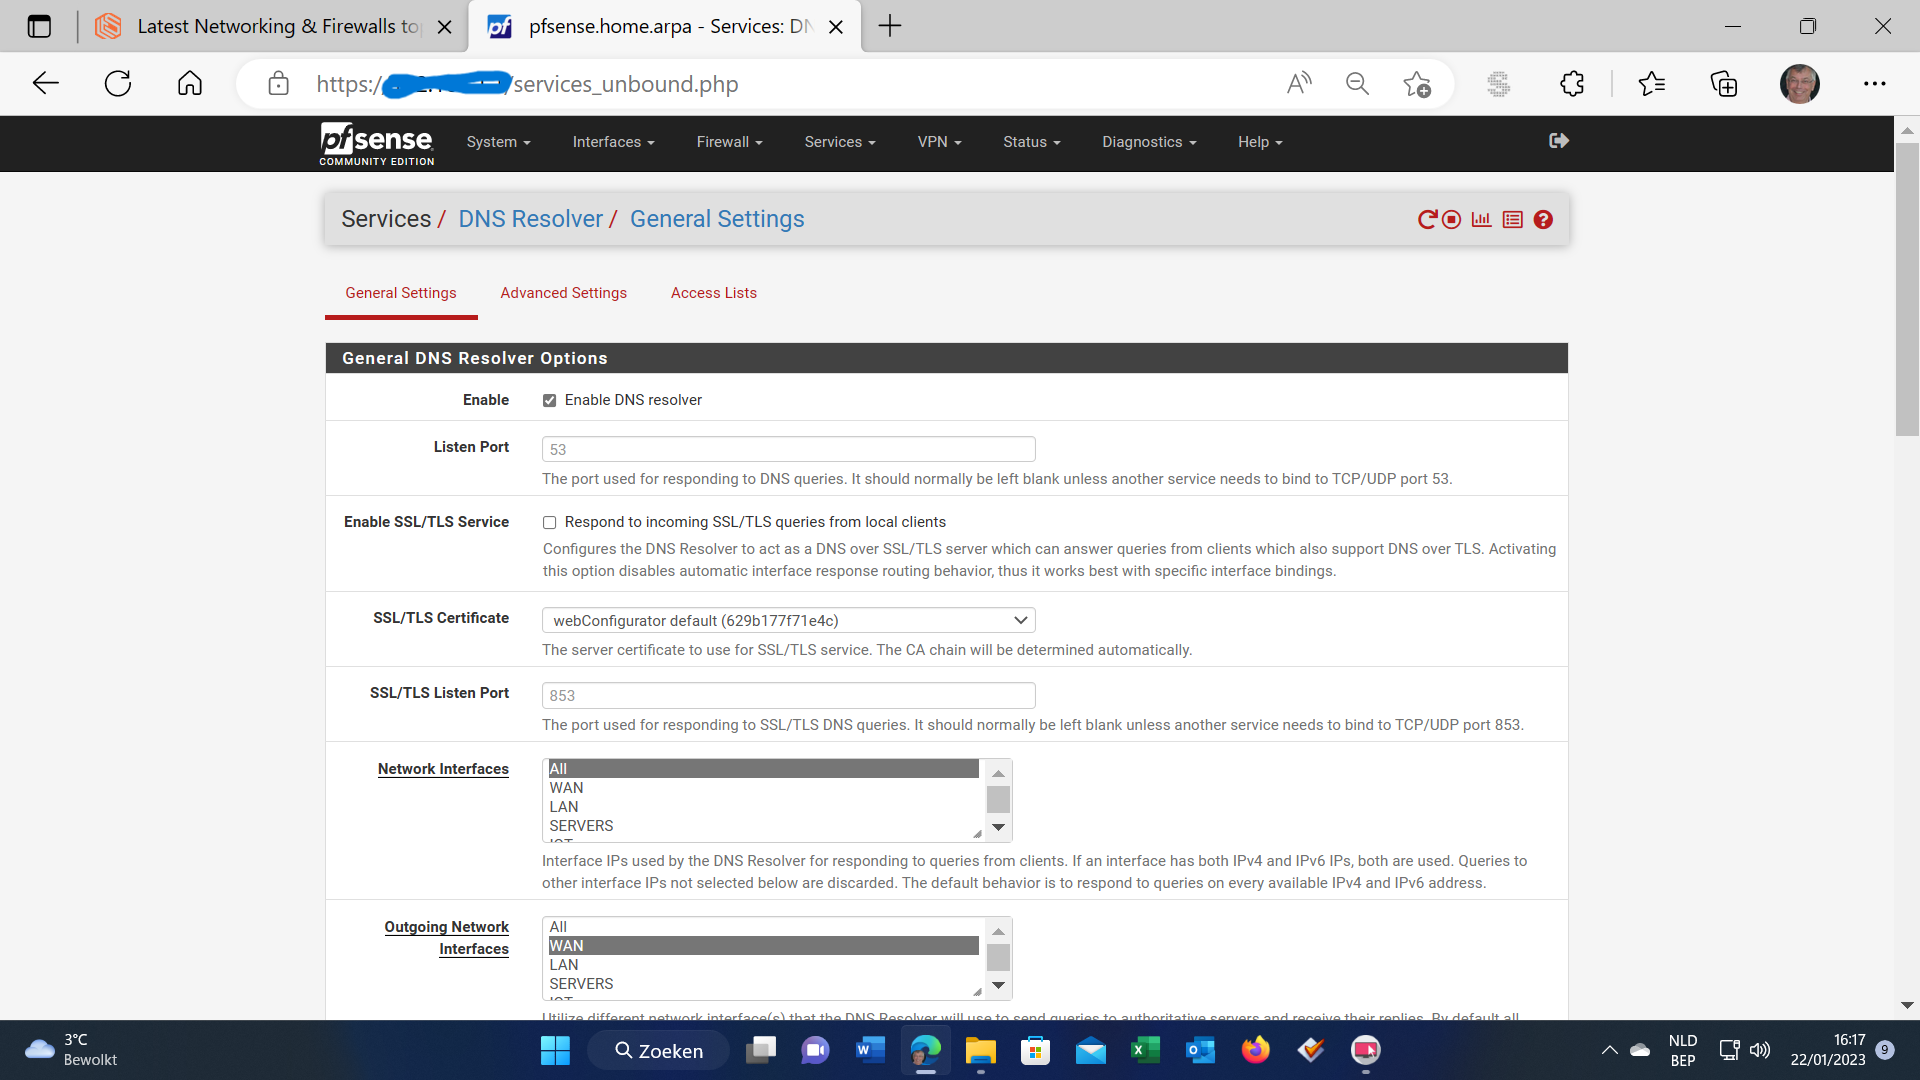Open the taskbar clock and date
Image resolution: width=1920 pixels, height=1080 pixels.
tap(1828, 1050)
